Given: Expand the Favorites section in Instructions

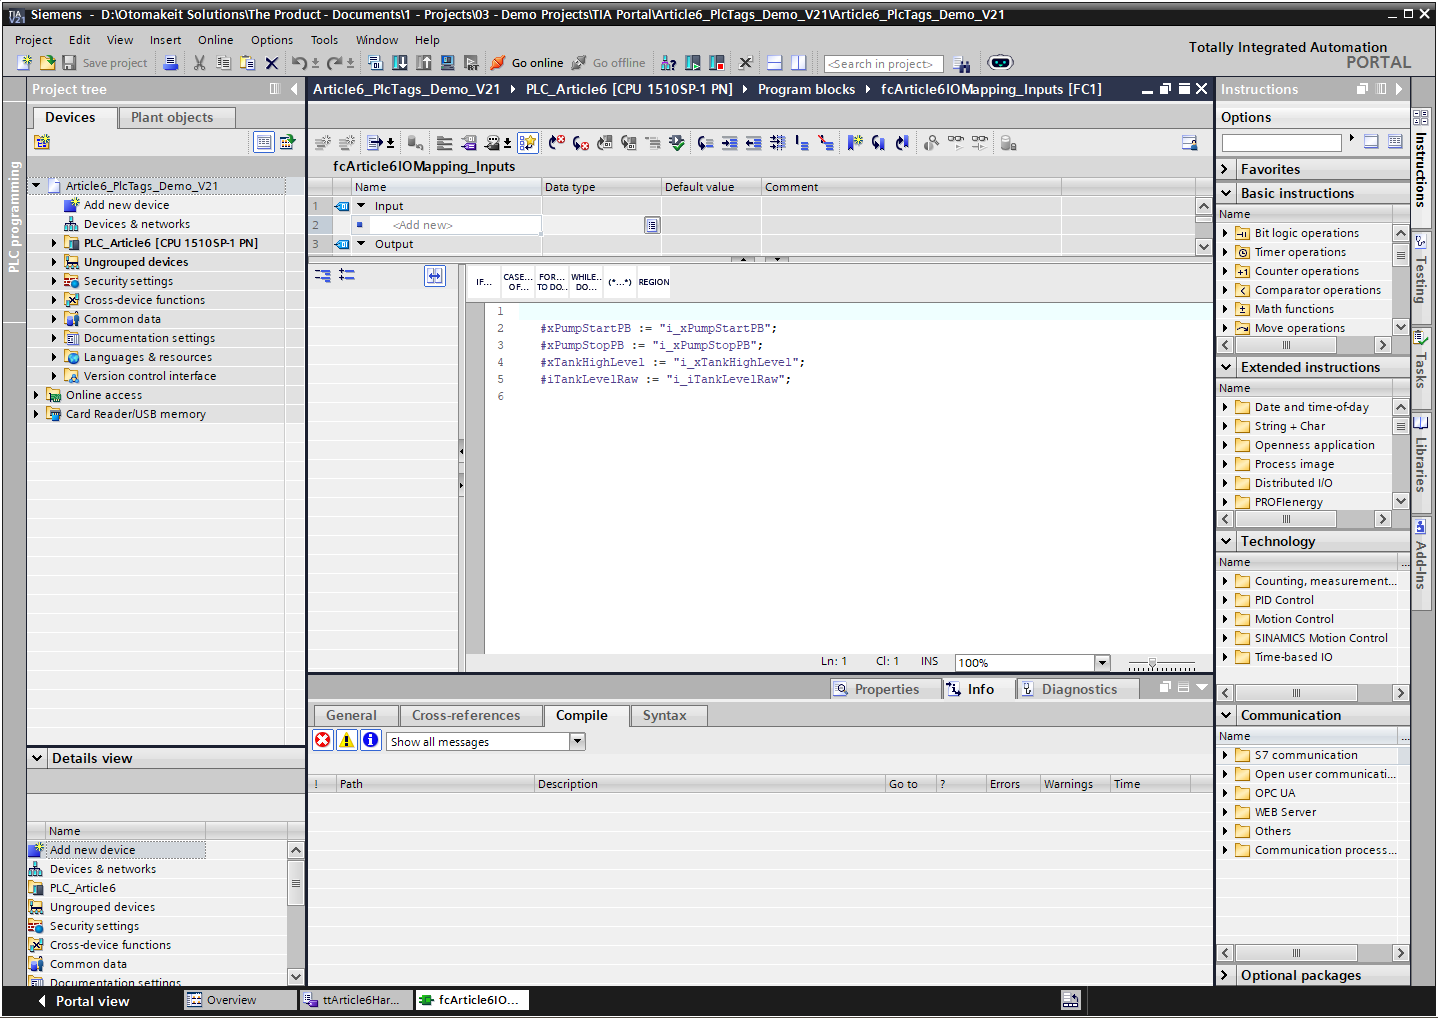Looking at the screenshot, I should click(x=1225, y=169).
